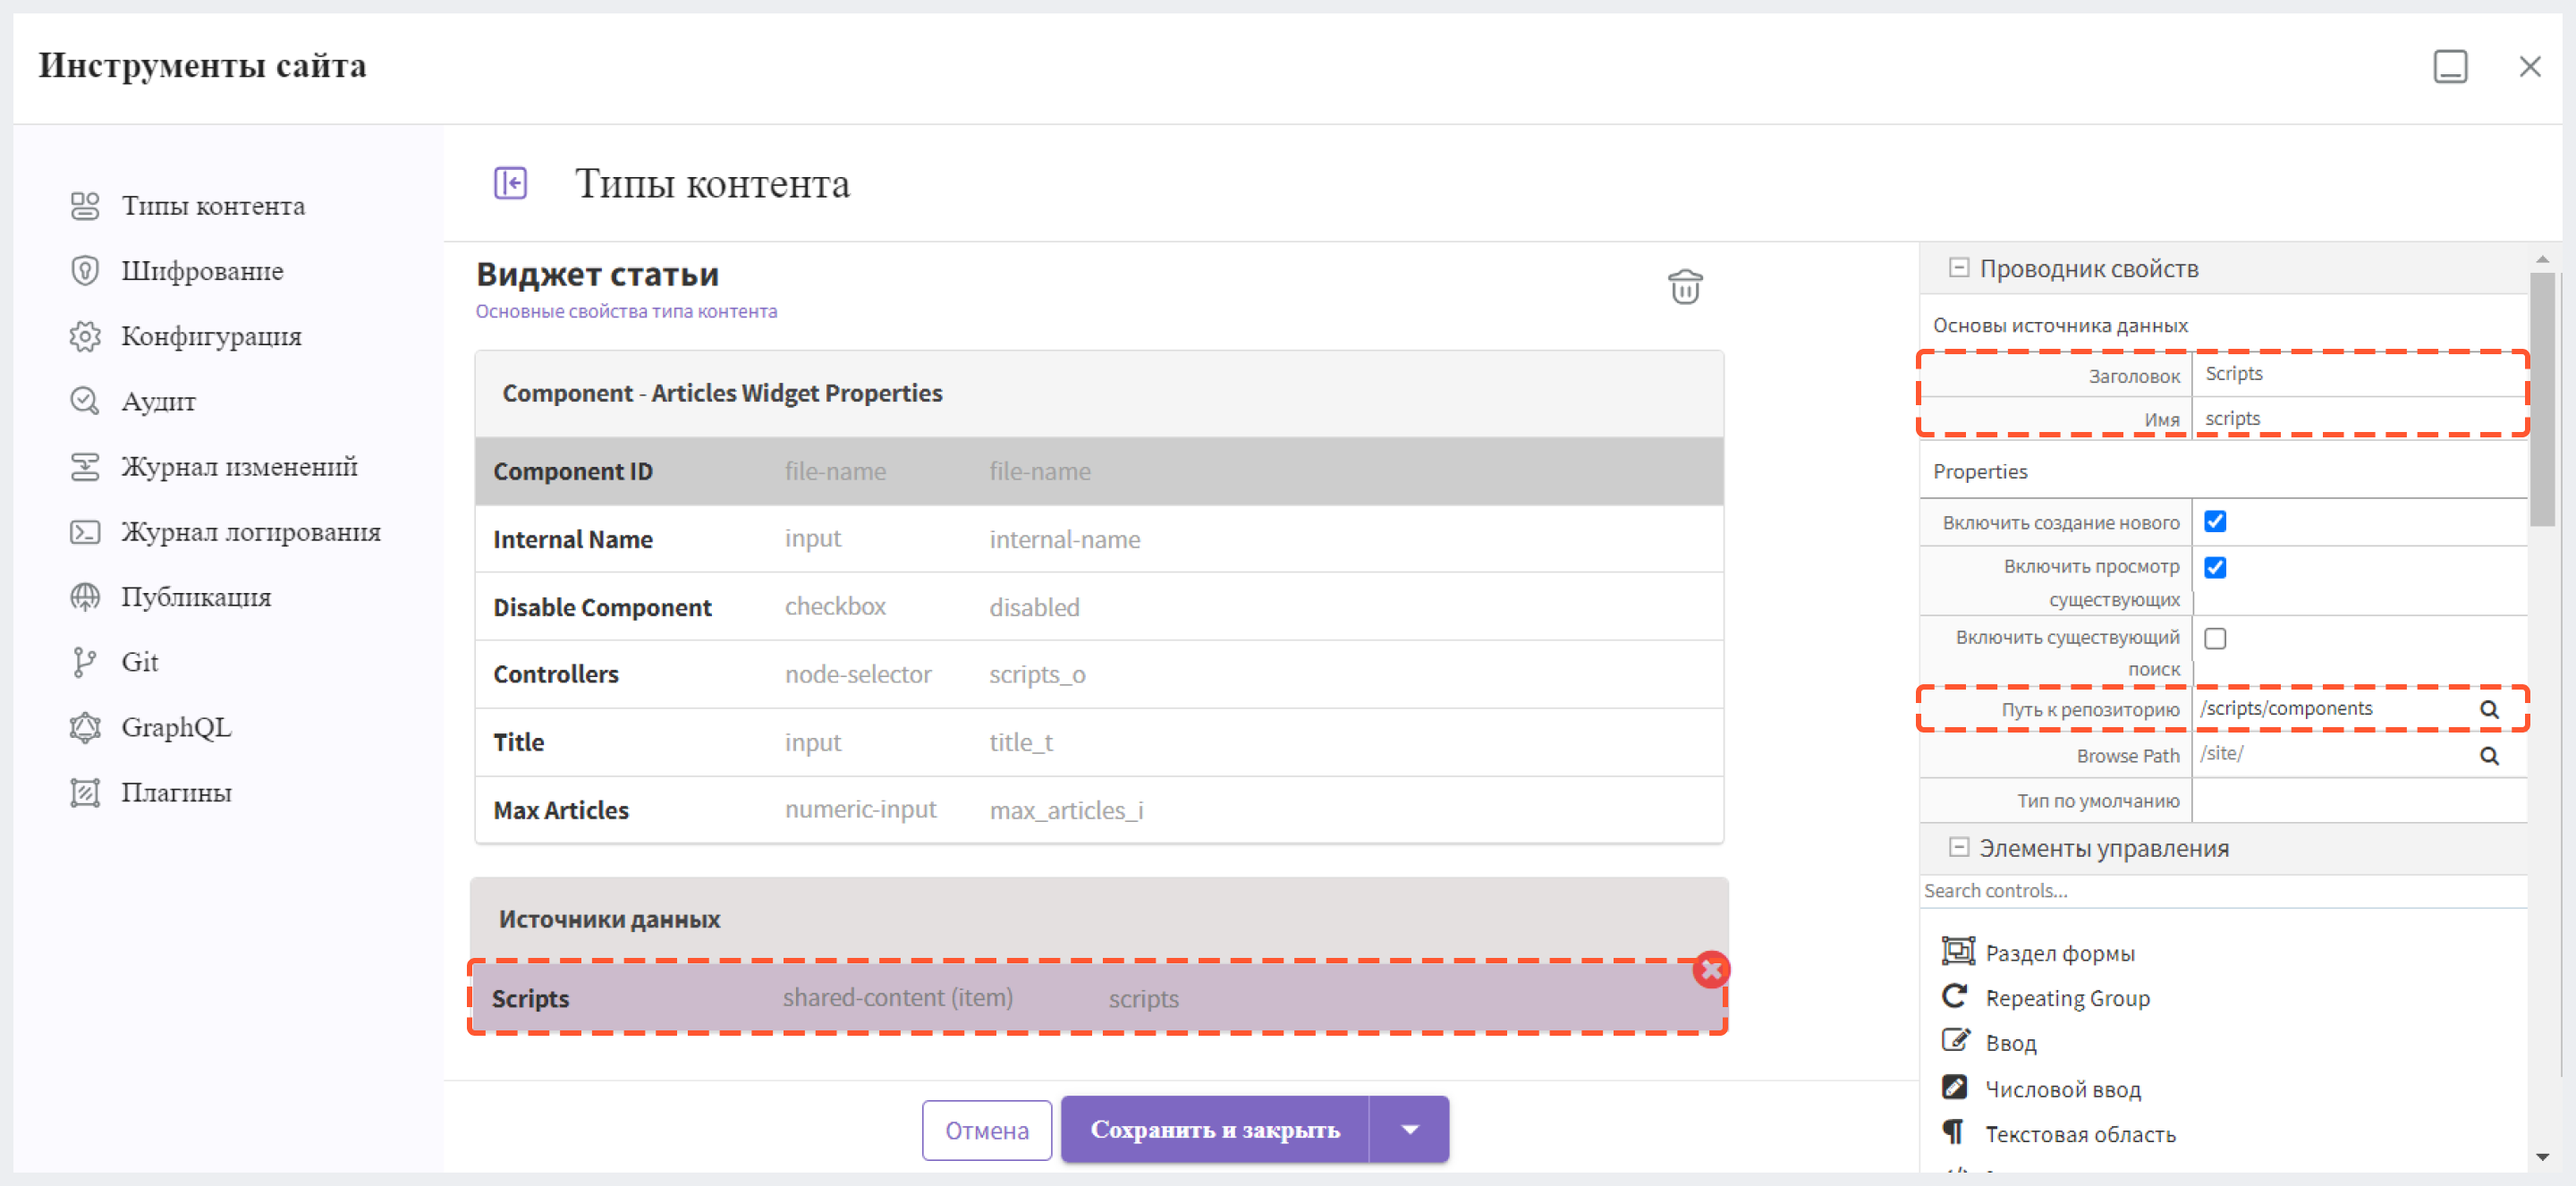Select the Scripts data source row
The width and height of the screenshot is (2576, 1186).
pyautogui.click(x=1098, y=997)
